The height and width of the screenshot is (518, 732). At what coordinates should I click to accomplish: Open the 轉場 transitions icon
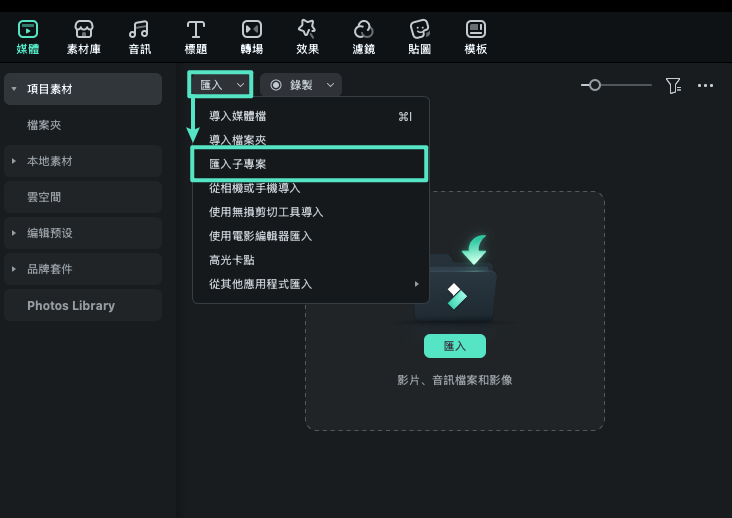tap(252, 29)
